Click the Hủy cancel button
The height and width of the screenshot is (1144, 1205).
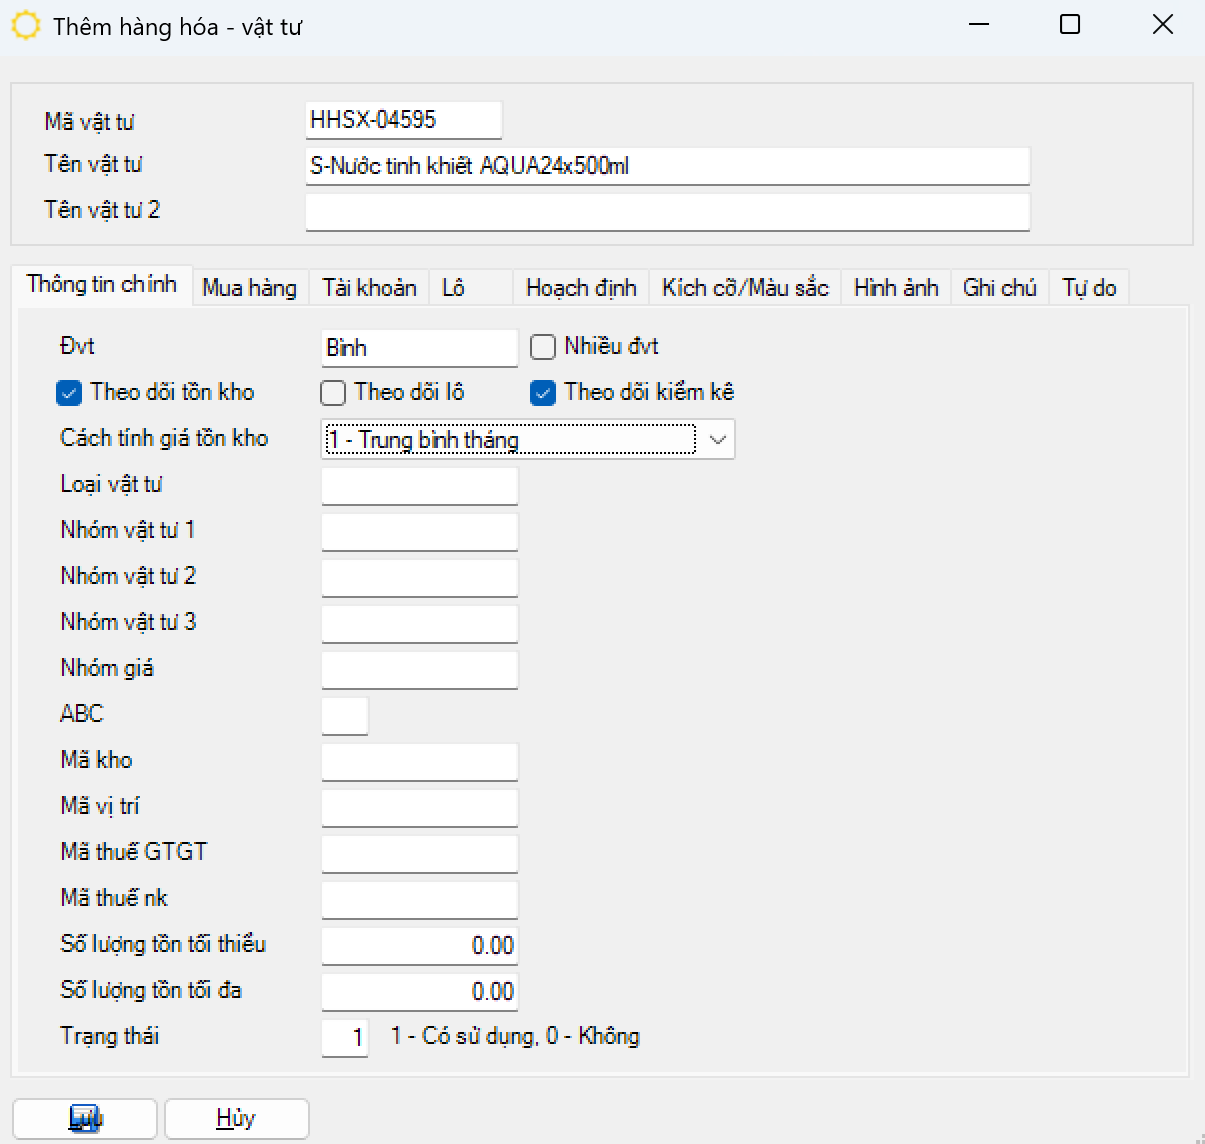tap(236, 1118)
